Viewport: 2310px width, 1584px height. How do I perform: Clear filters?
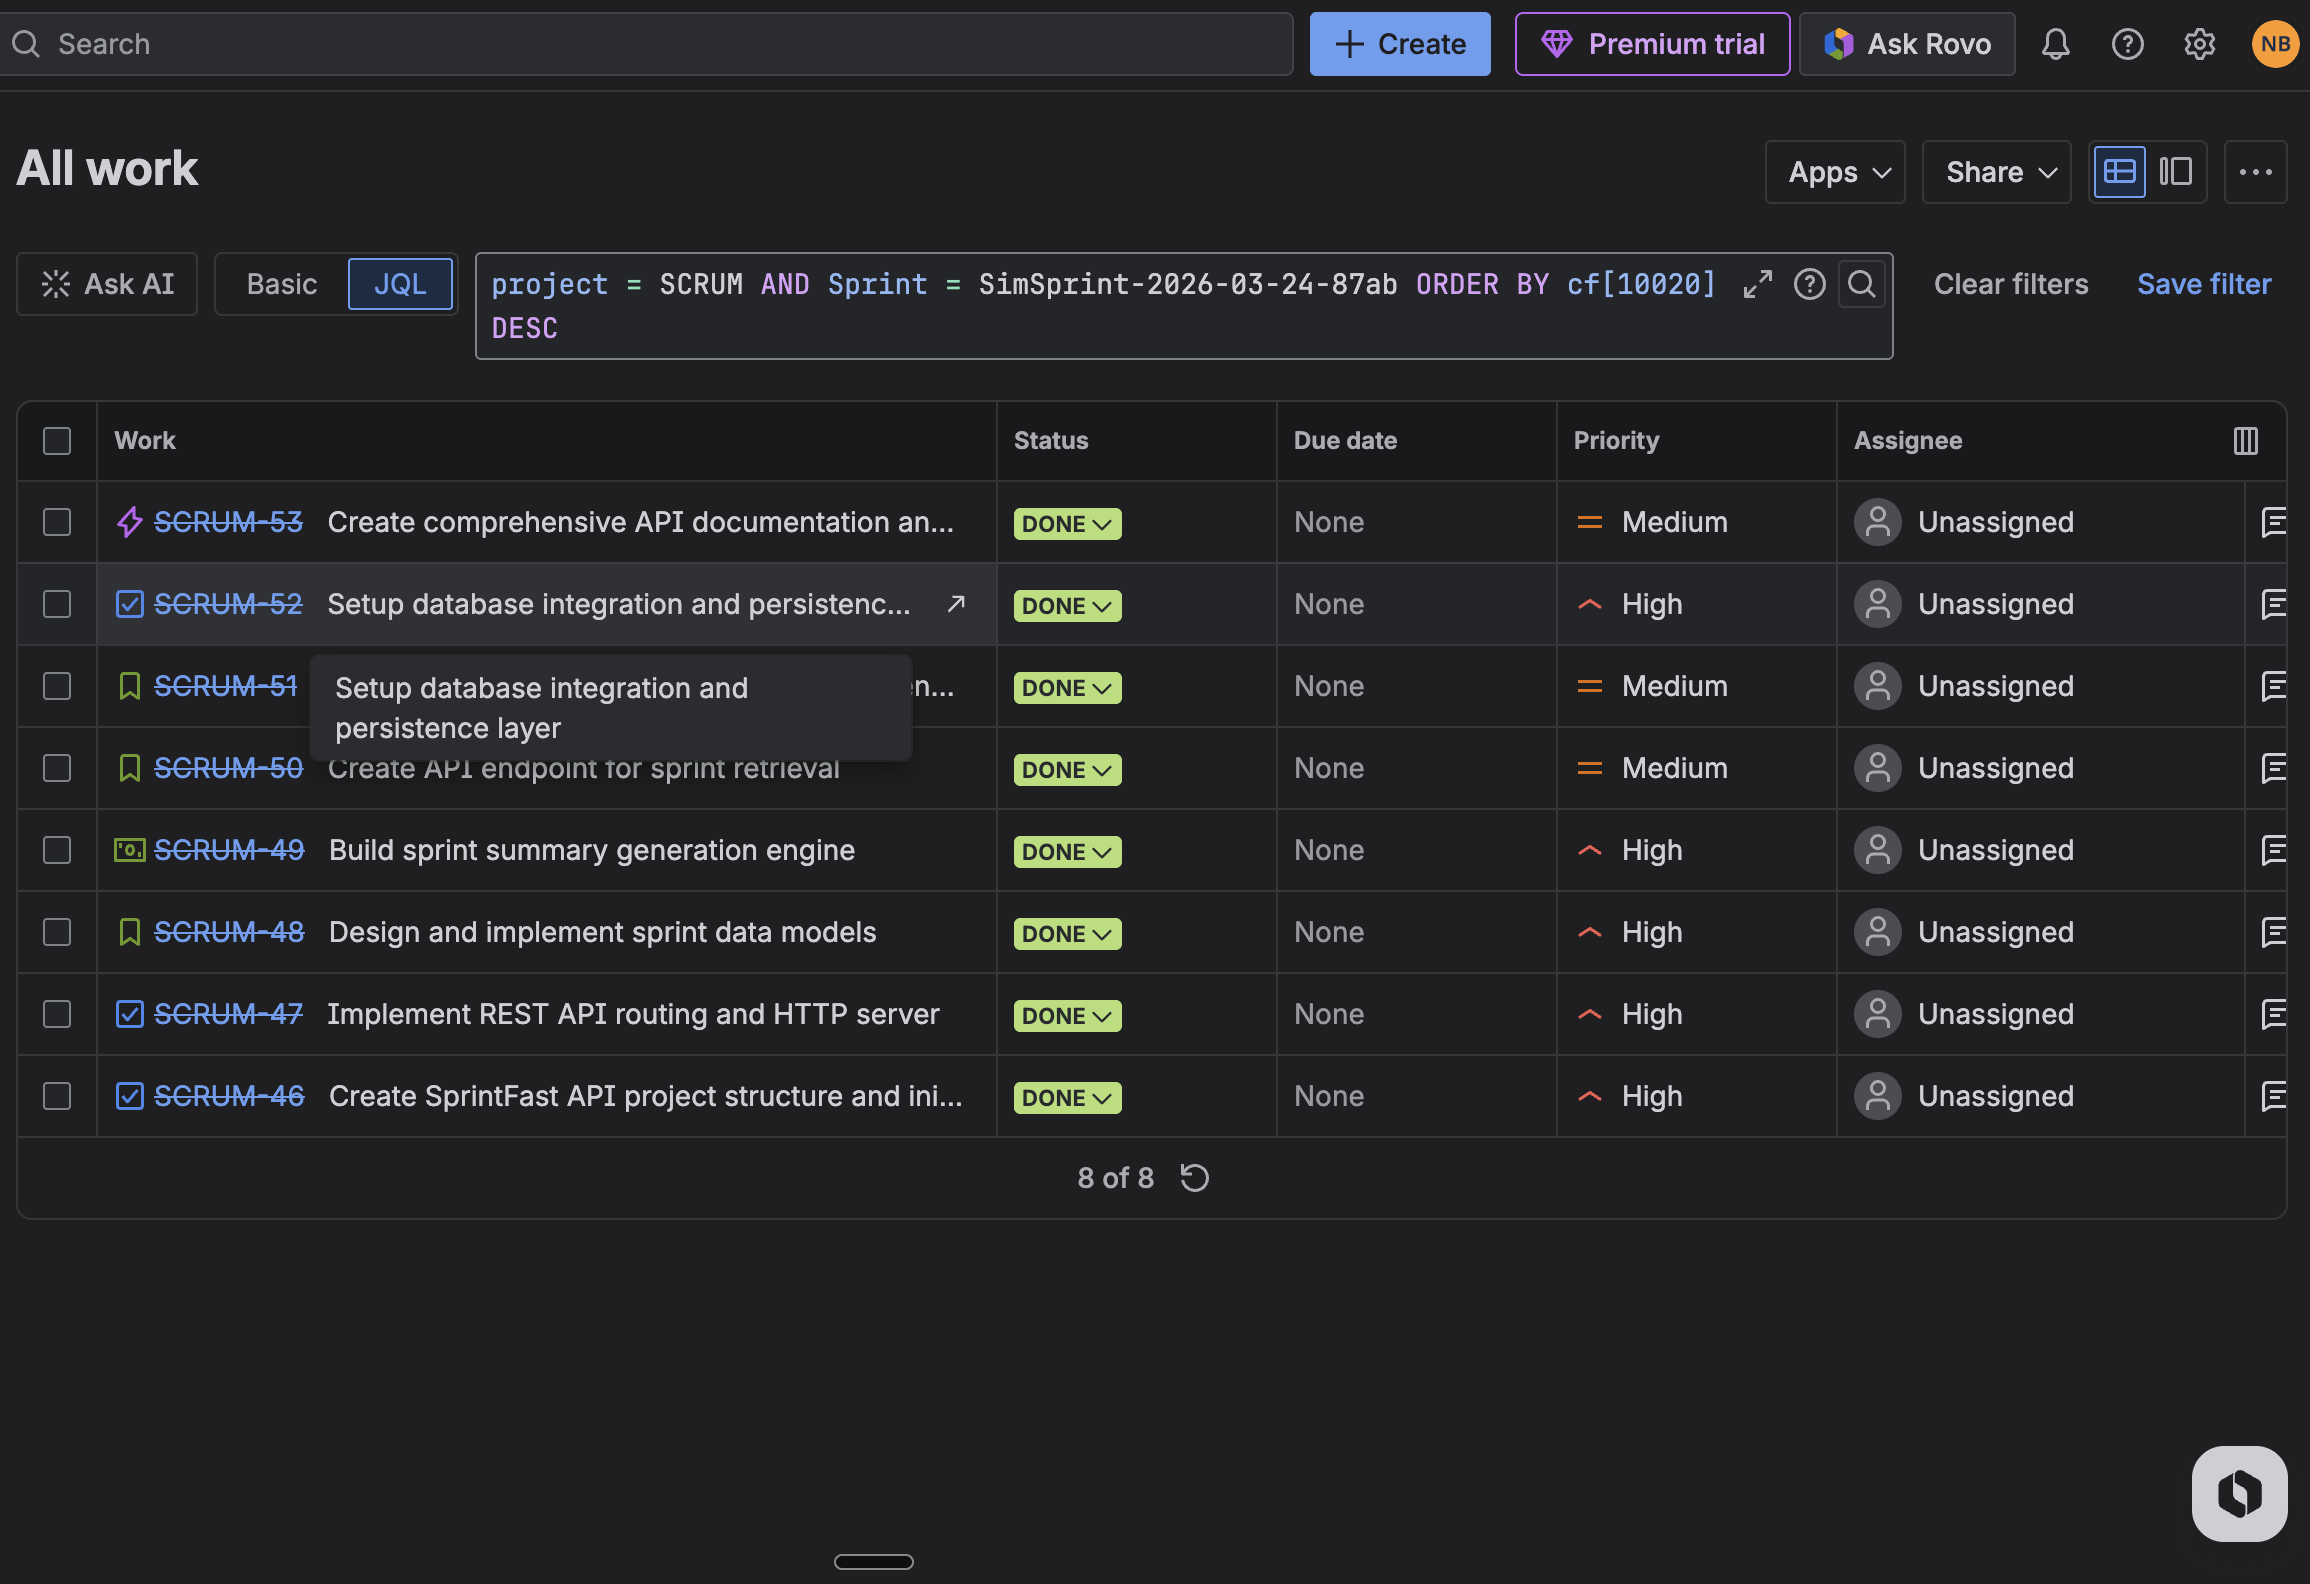[2011, 284]
